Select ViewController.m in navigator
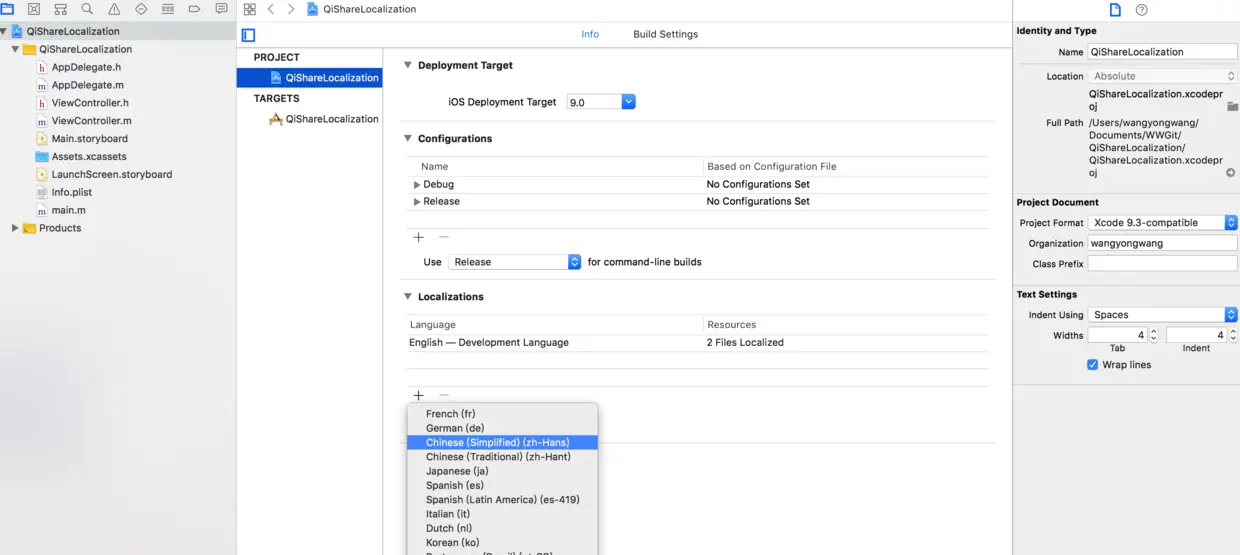 coord(91,121)
